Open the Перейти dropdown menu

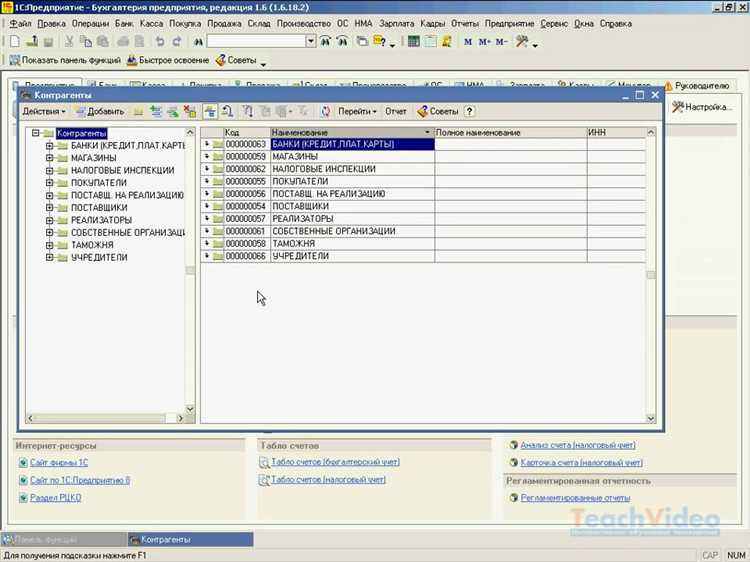tap(357, 111)
